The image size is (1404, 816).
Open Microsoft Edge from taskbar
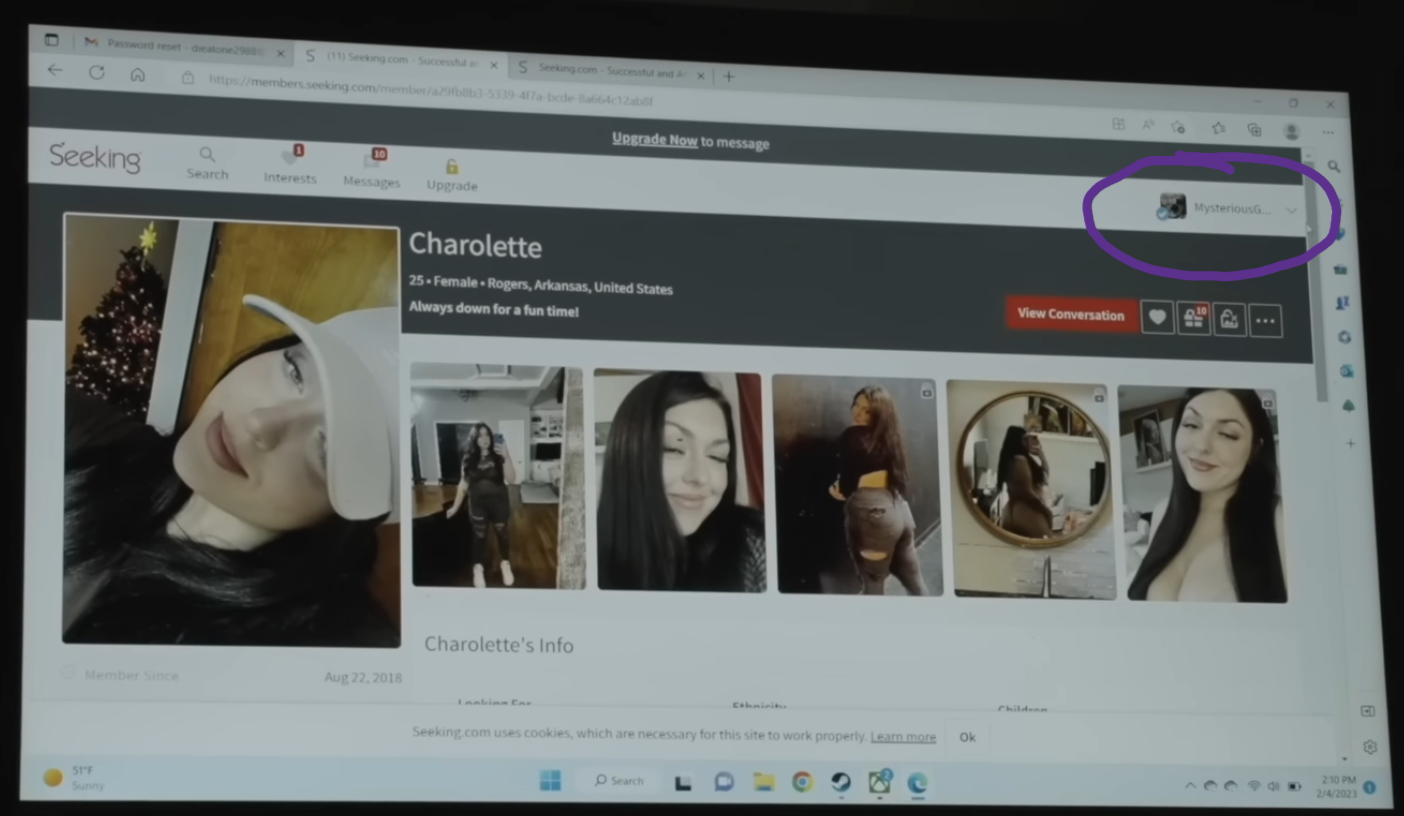tap(917, 783)
